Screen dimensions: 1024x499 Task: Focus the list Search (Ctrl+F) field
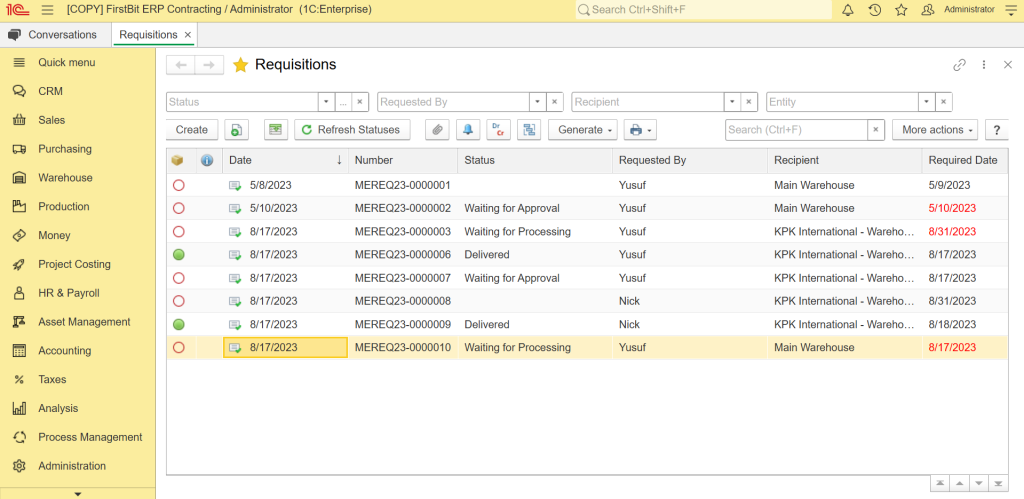pos(796,130)
